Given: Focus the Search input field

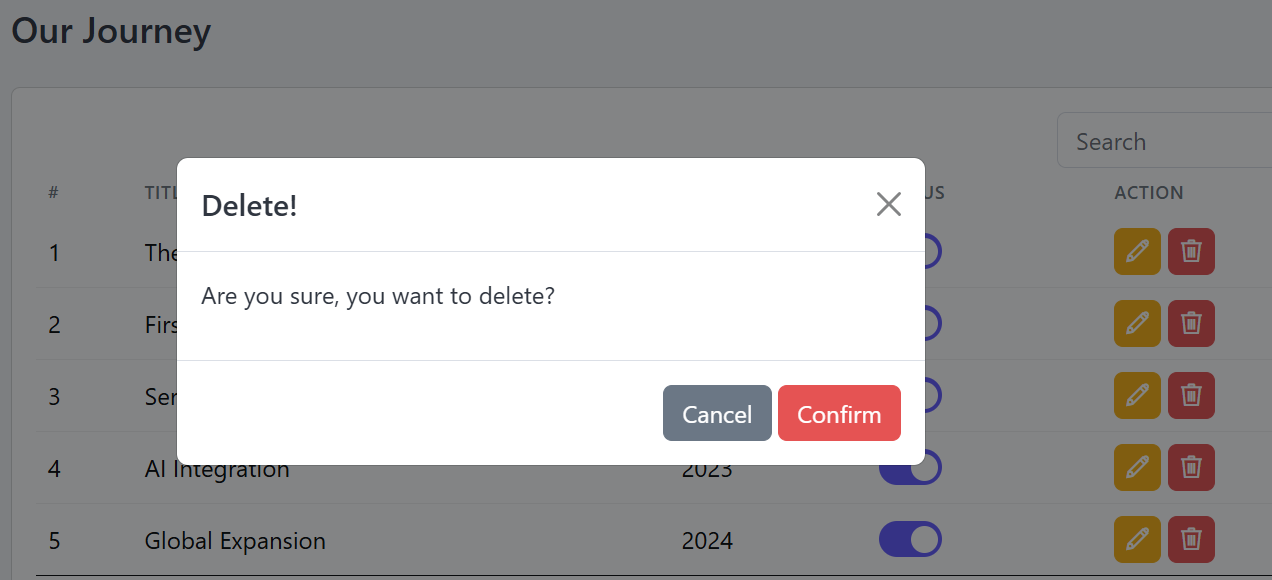Looking at the screenshot, I should pos(1164,141).
